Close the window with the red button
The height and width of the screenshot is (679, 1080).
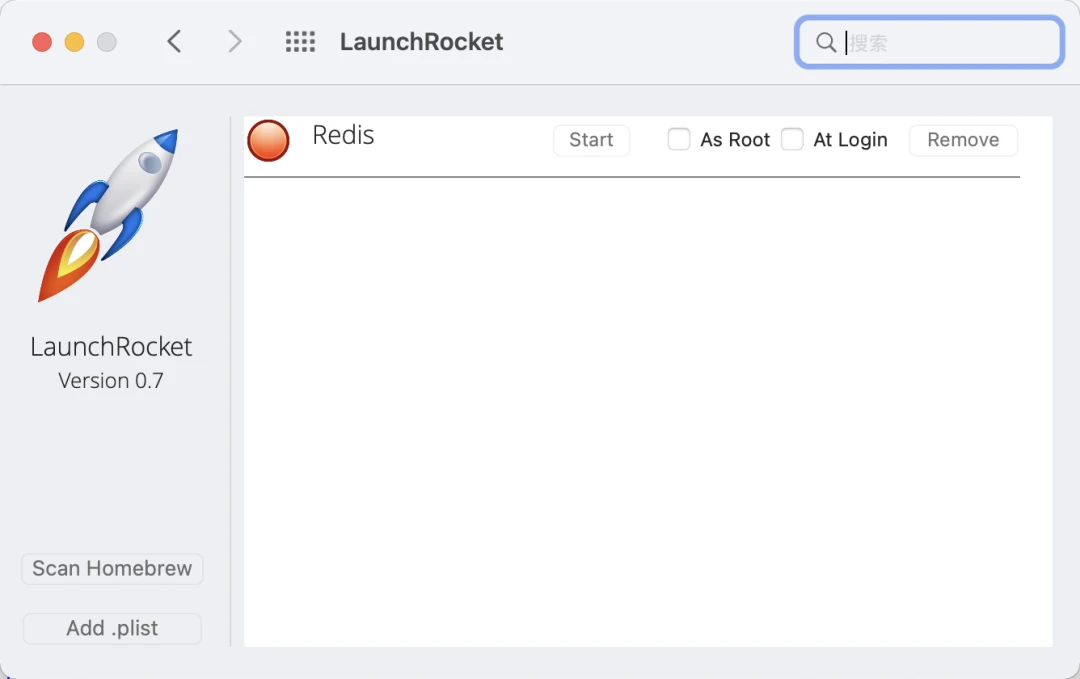(42, 42)
